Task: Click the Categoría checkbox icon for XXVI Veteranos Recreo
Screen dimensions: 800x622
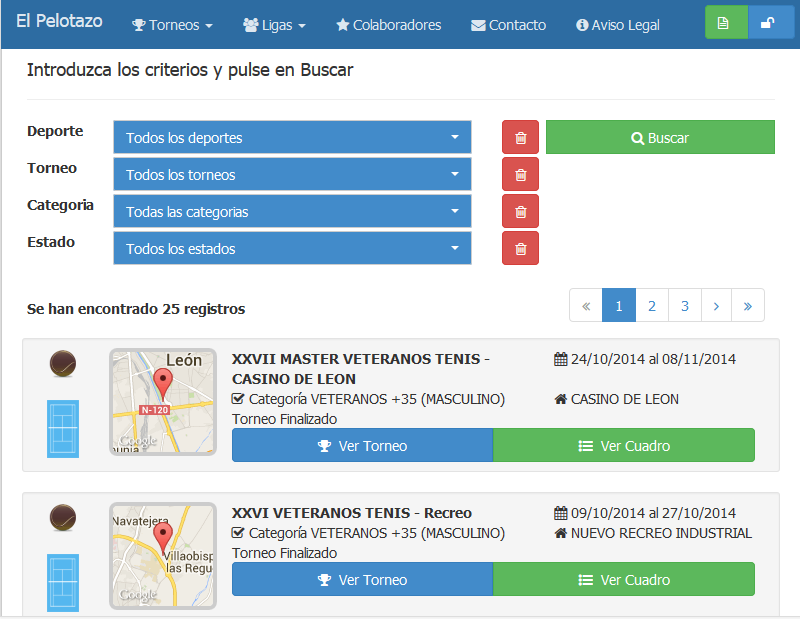Action: click(x=238, y=533)
